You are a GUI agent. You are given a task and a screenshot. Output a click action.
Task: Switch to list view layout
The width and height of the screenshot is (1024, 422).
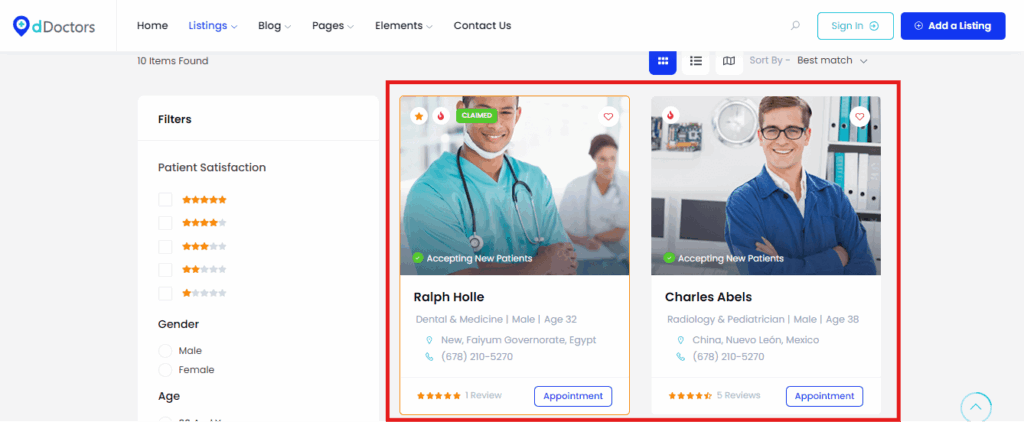click(x=696, y=61)
